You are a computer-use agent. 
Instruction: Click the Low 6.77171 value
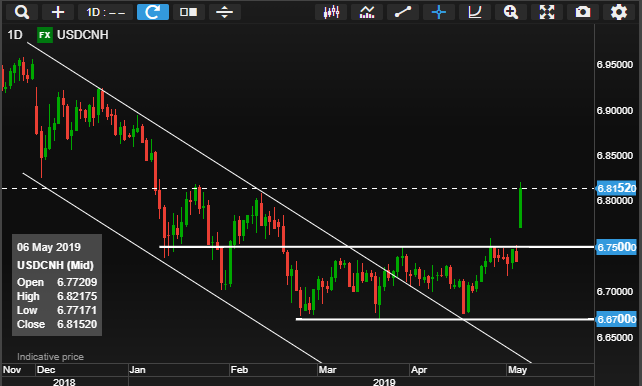(x=77, y=310)
